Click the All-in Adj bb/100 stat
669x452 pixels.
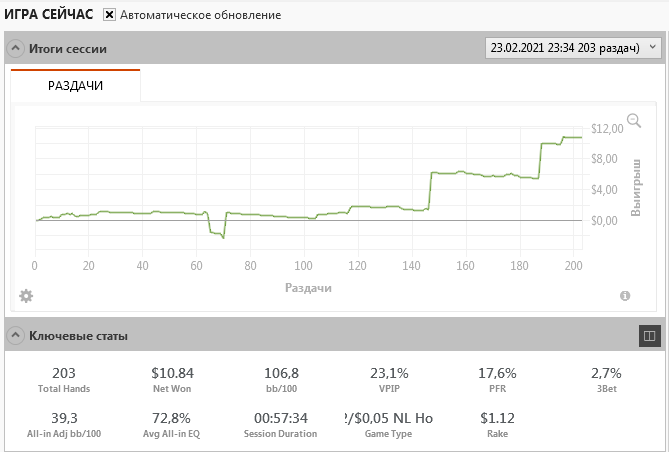64,424
